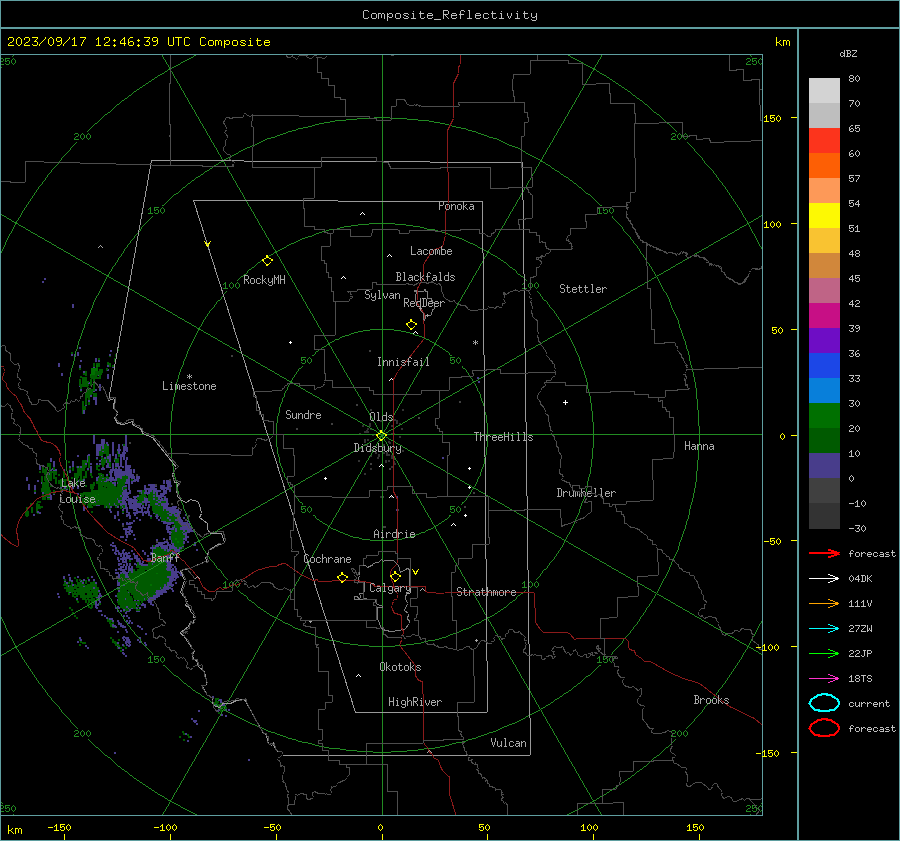
Task: Click the Didsbury label
Action: [x=377, y=448]
